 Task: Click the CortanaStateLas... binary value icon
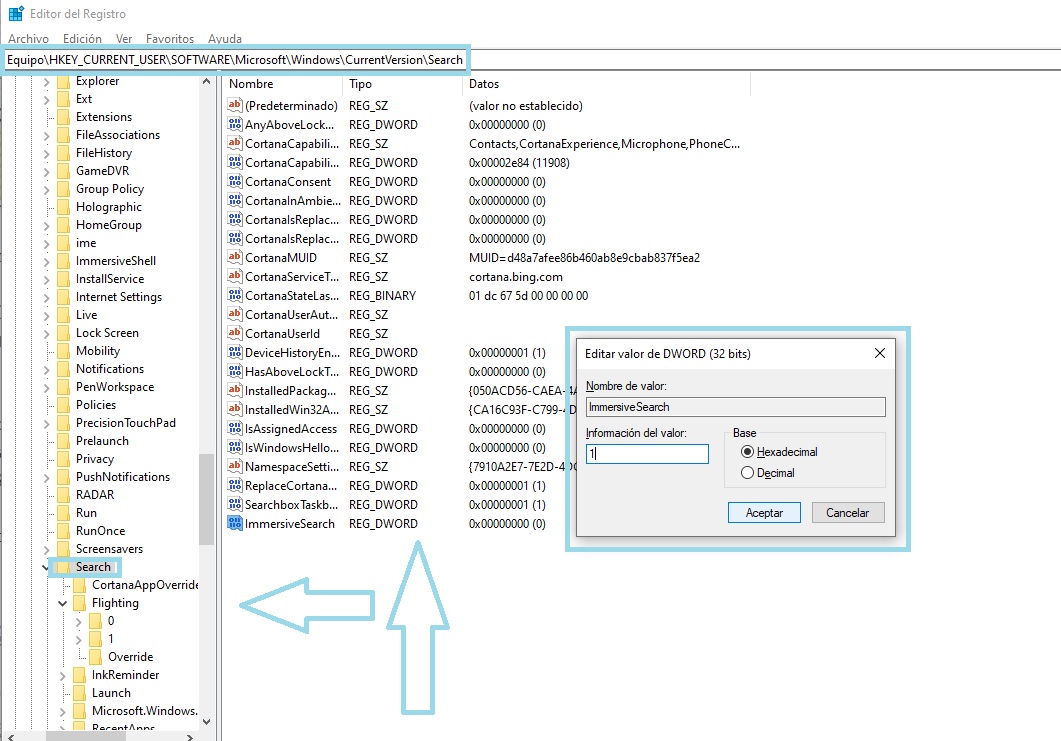(235, 295)
